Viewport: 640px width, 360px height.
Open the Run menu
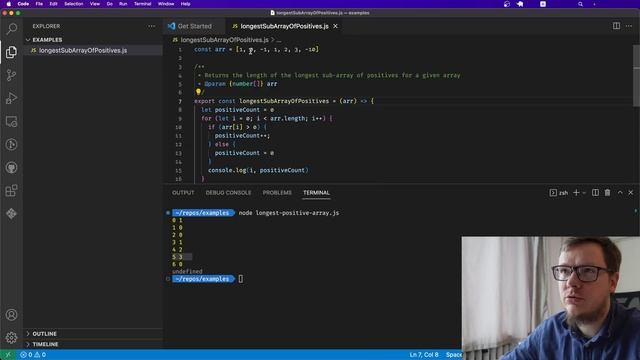click(123, 4)
